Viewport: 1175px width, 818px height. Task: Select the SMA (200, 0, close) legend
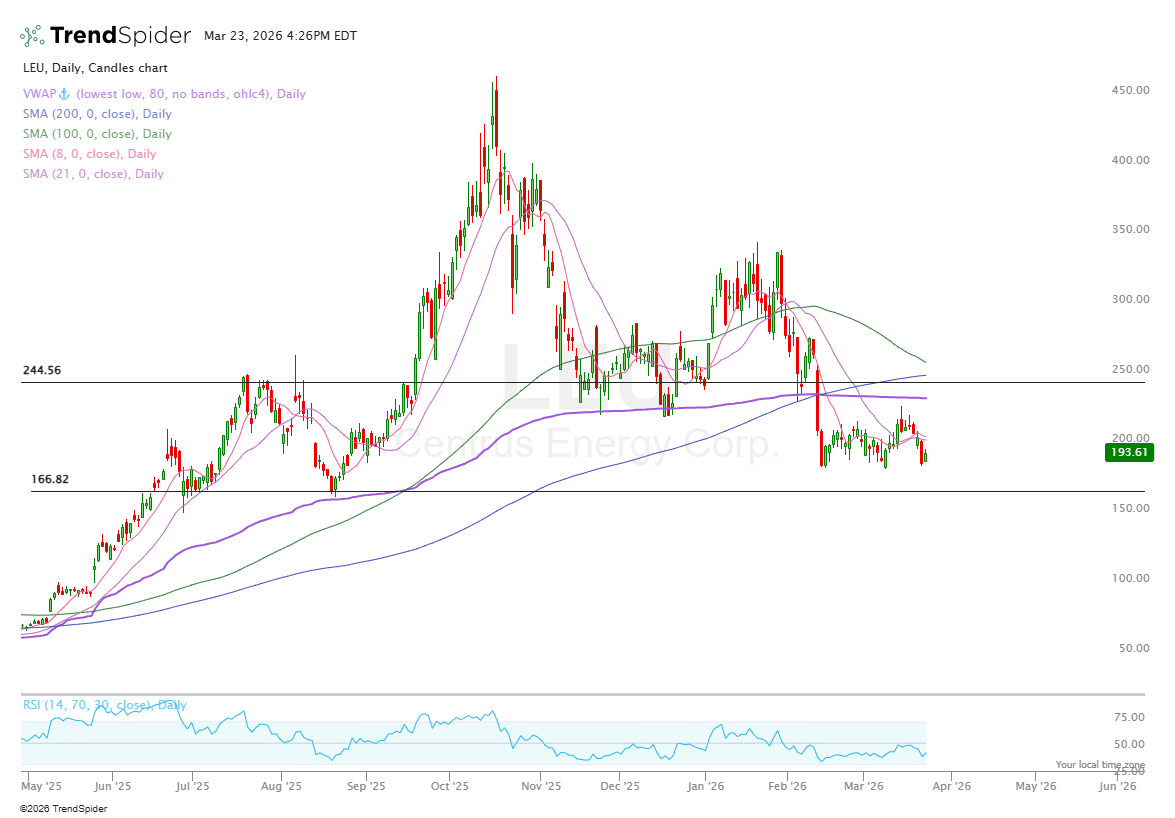click(x=97, y=114)
